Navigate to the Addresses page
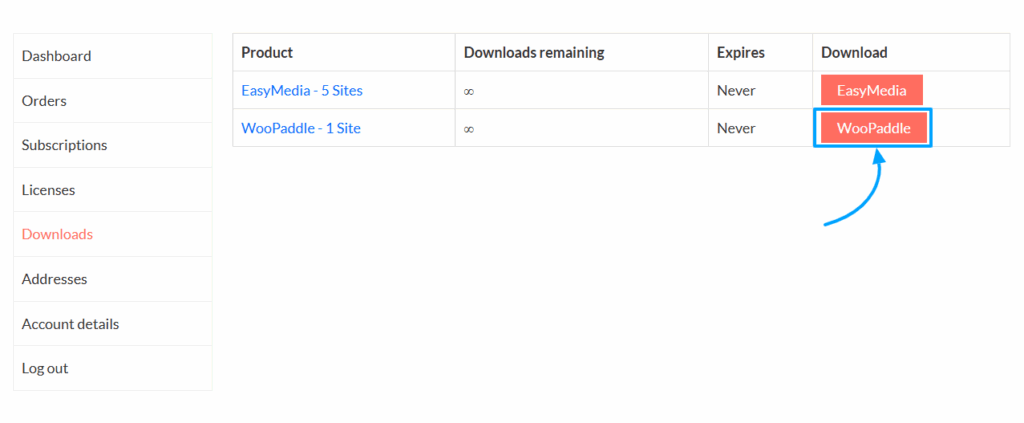Viewport: 1024px width, 423px height. [54, 279]
